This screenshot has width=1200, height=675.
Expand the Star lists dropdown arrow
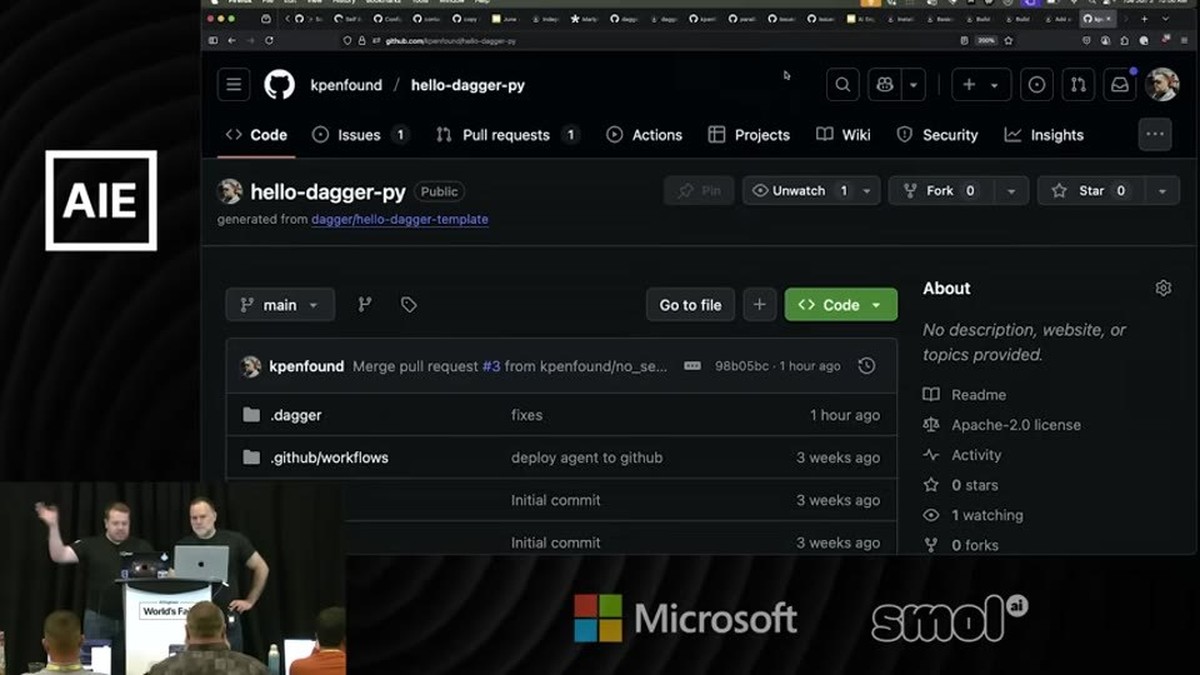[x=1162, y=191]
